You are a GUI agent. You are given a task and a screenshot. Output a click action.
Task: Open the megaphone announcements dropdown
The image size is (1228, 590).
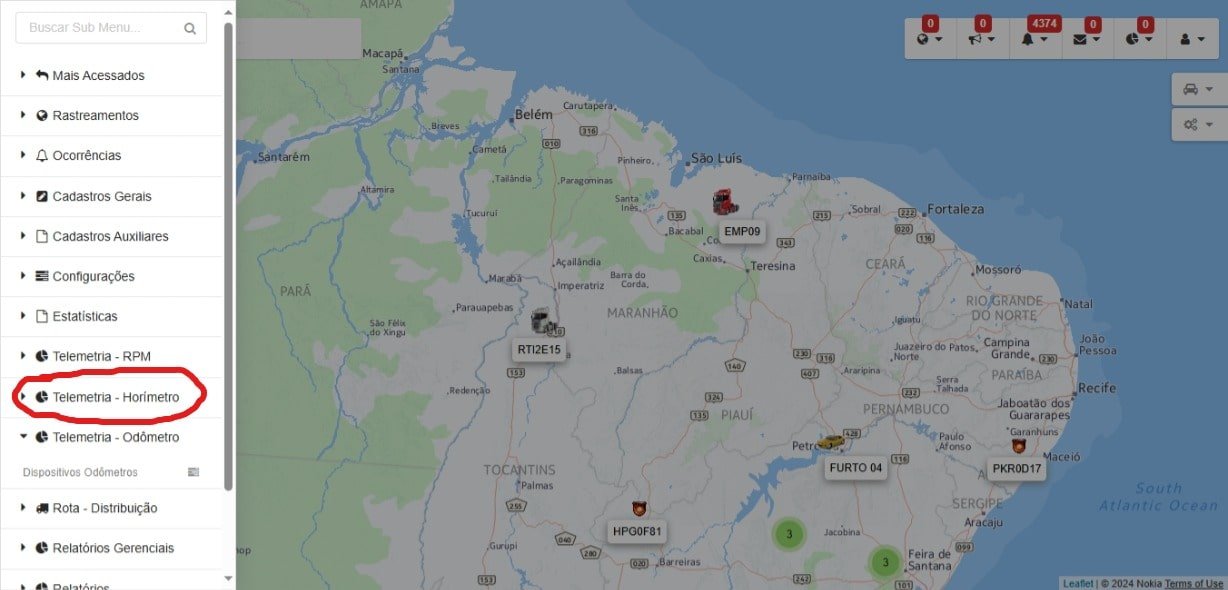tap(981, 39)
